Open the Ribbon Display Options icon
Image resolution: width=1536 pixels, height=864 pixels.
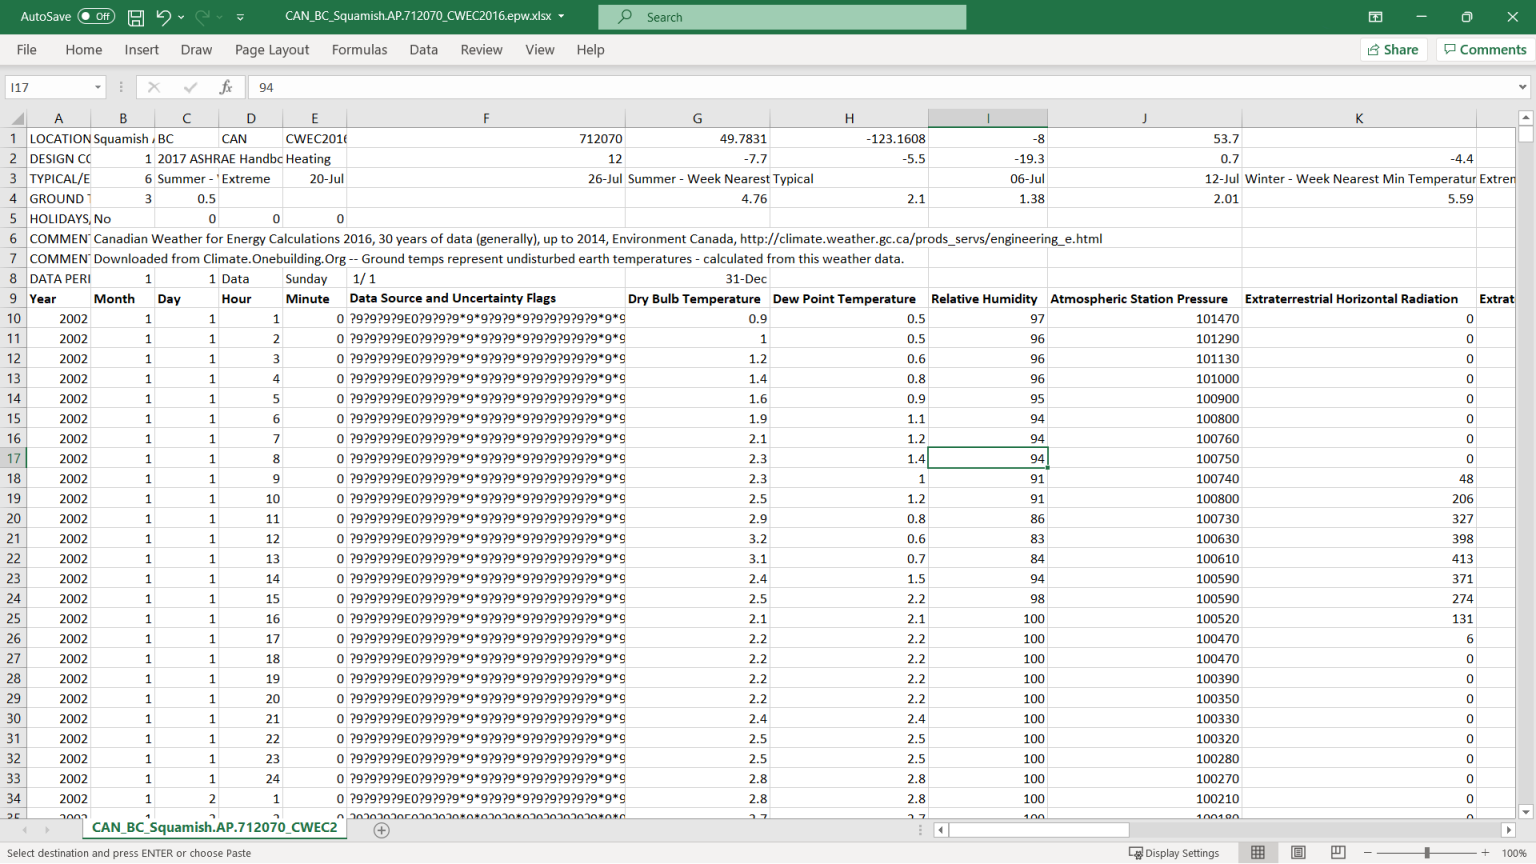[x=1376, y=17]
